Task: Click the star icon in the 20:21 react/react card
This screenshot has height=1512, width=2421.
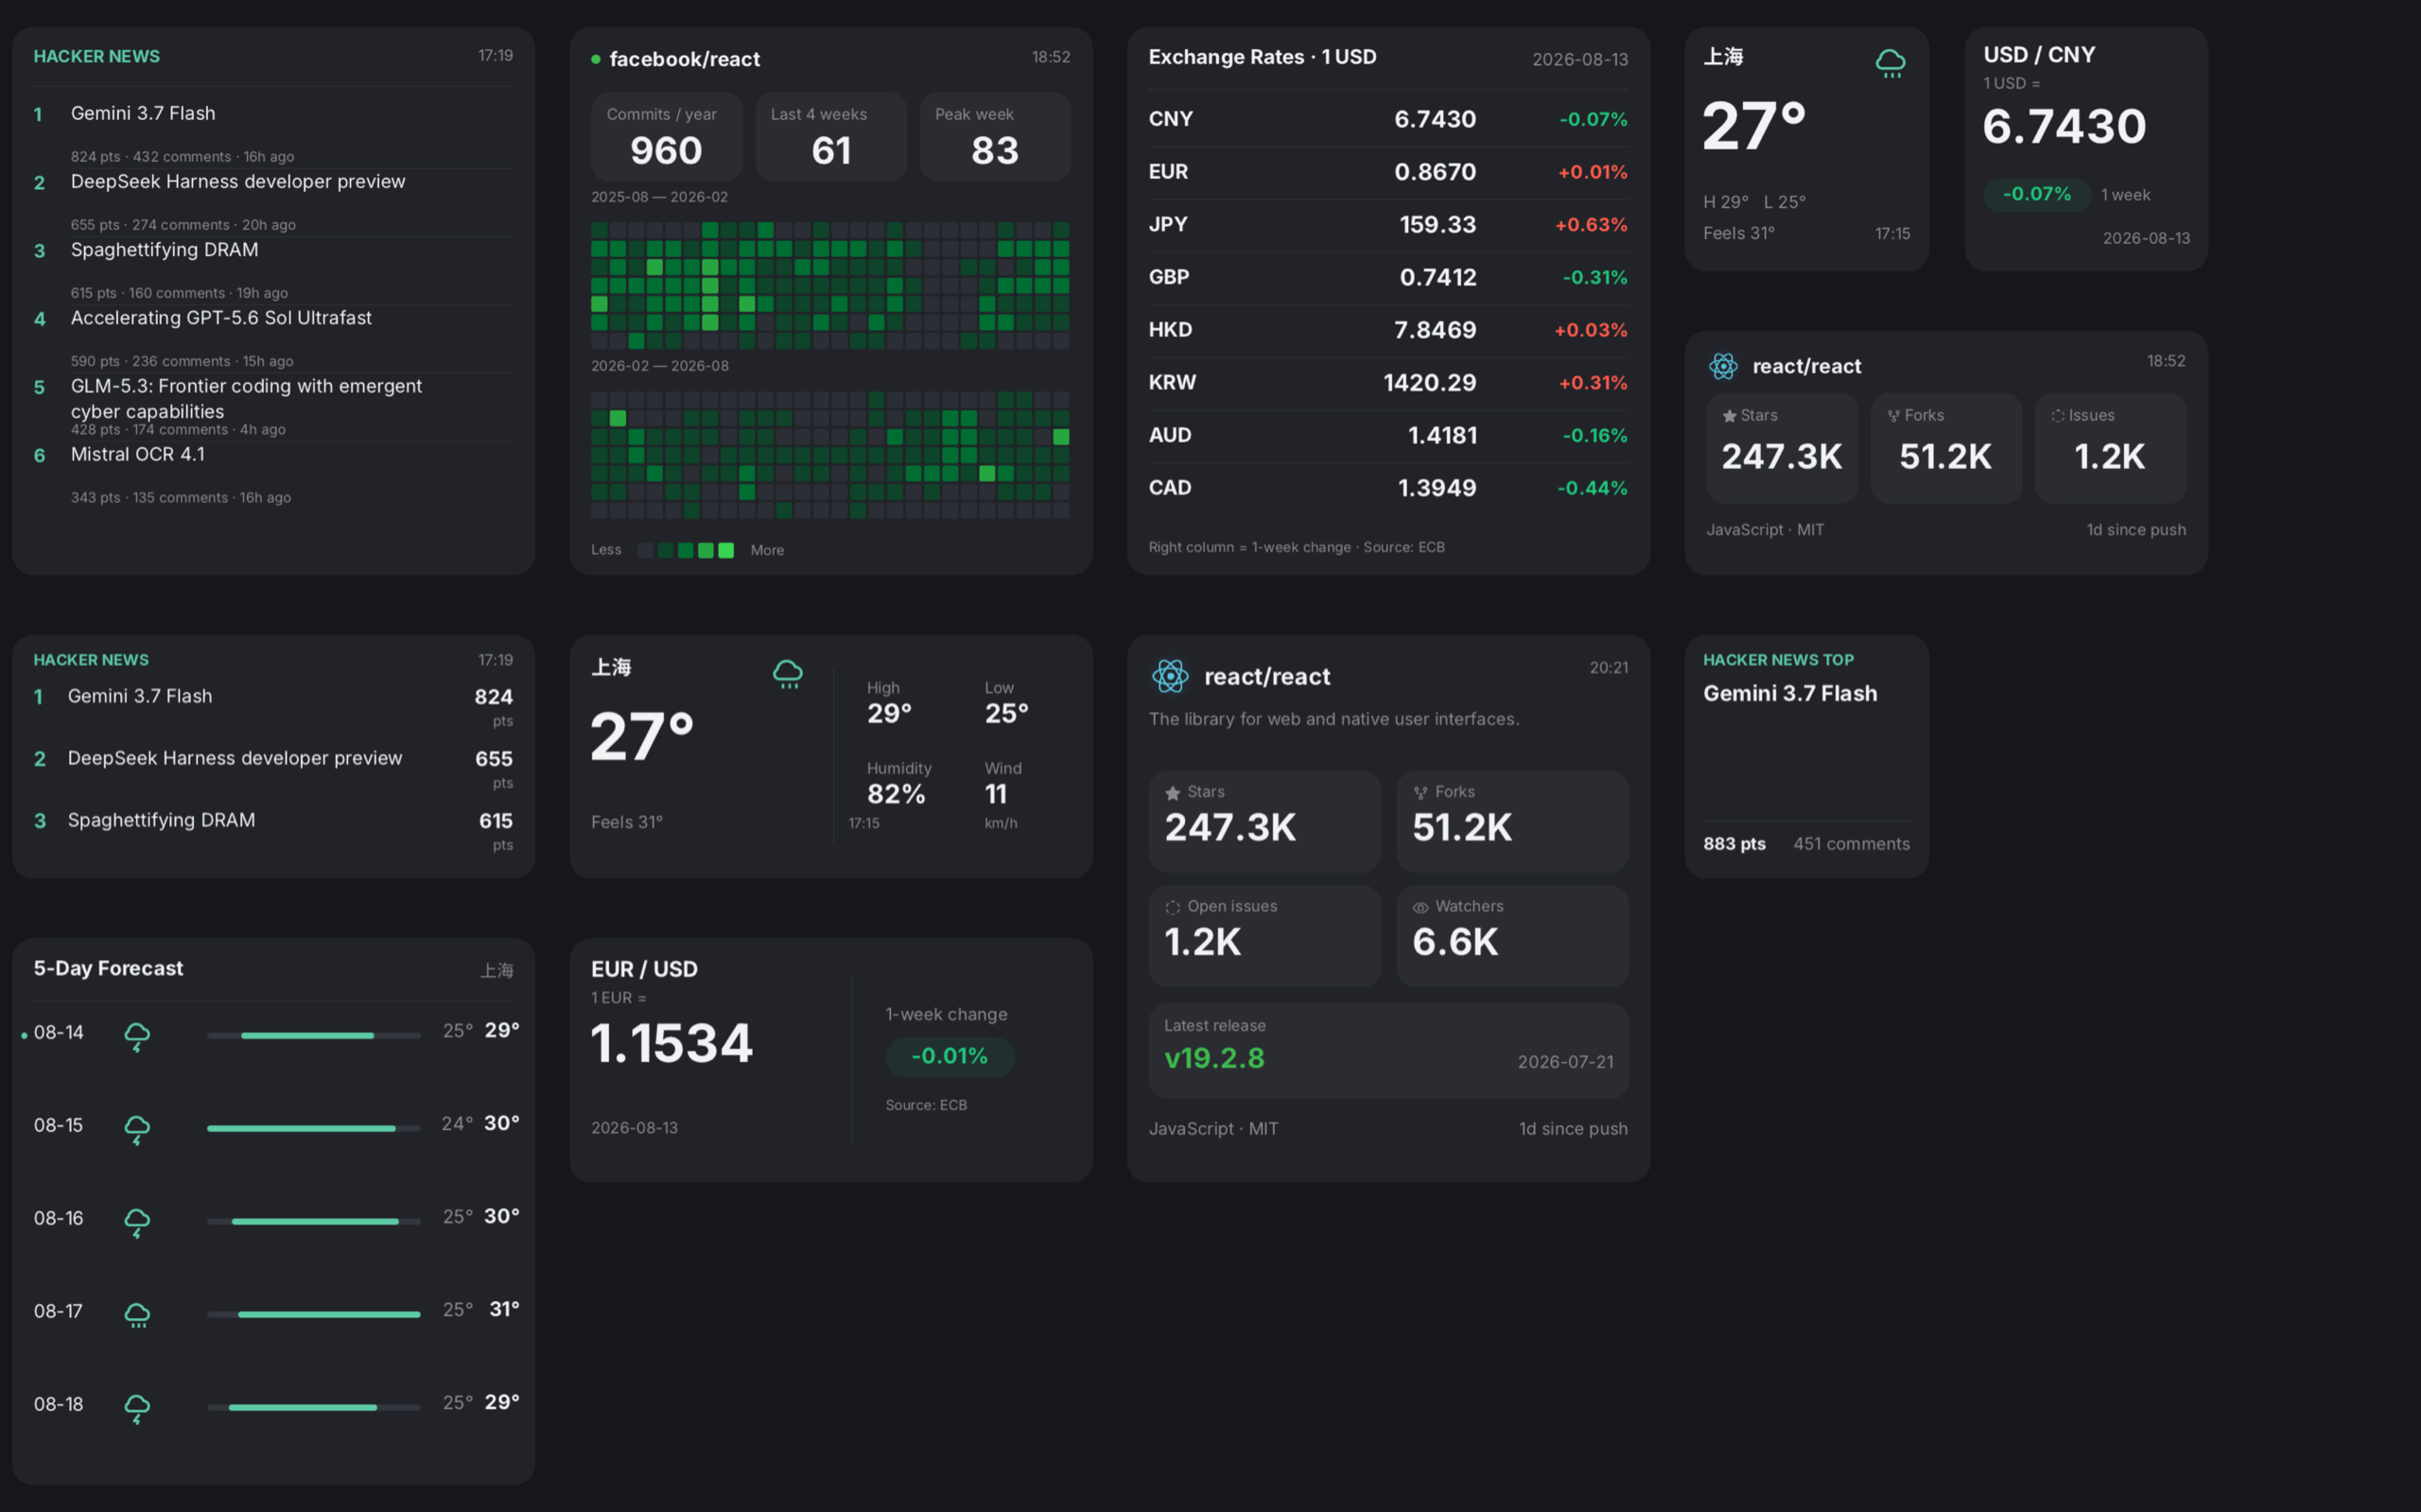Action: [x=1173, y=793]
